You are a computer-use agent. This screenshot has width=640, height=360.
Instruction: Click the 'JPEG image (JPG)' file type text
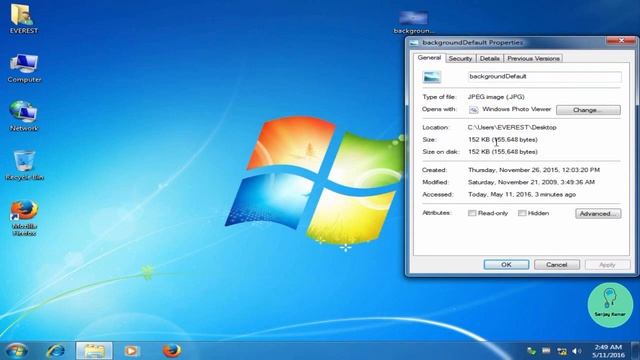pos(496,97)
